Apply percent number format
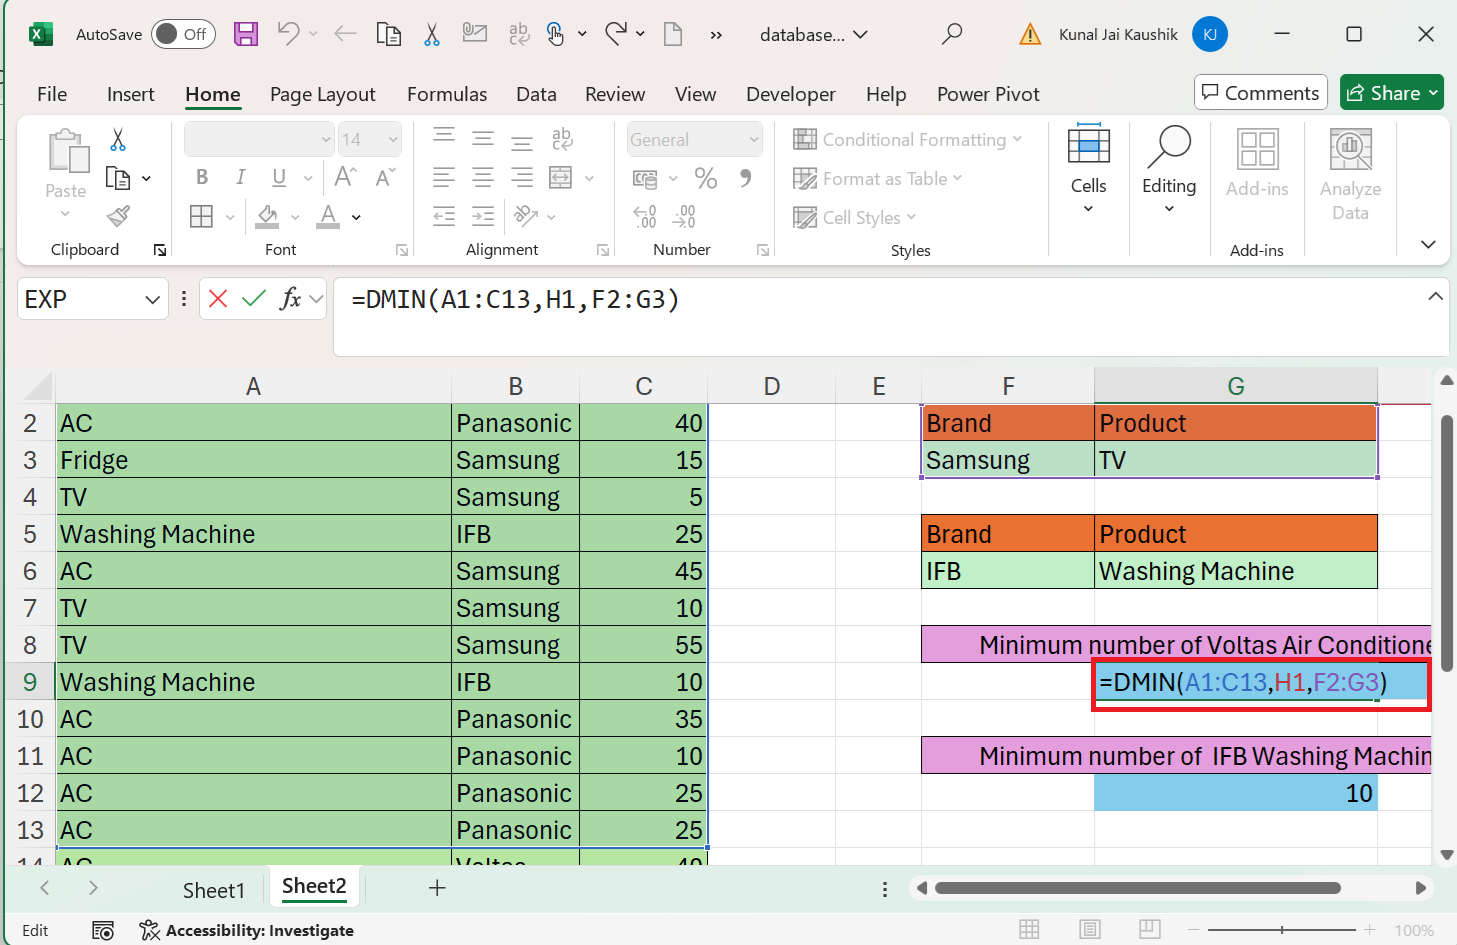This screenshot has height=945, width=1457. [x=706, y=177]
